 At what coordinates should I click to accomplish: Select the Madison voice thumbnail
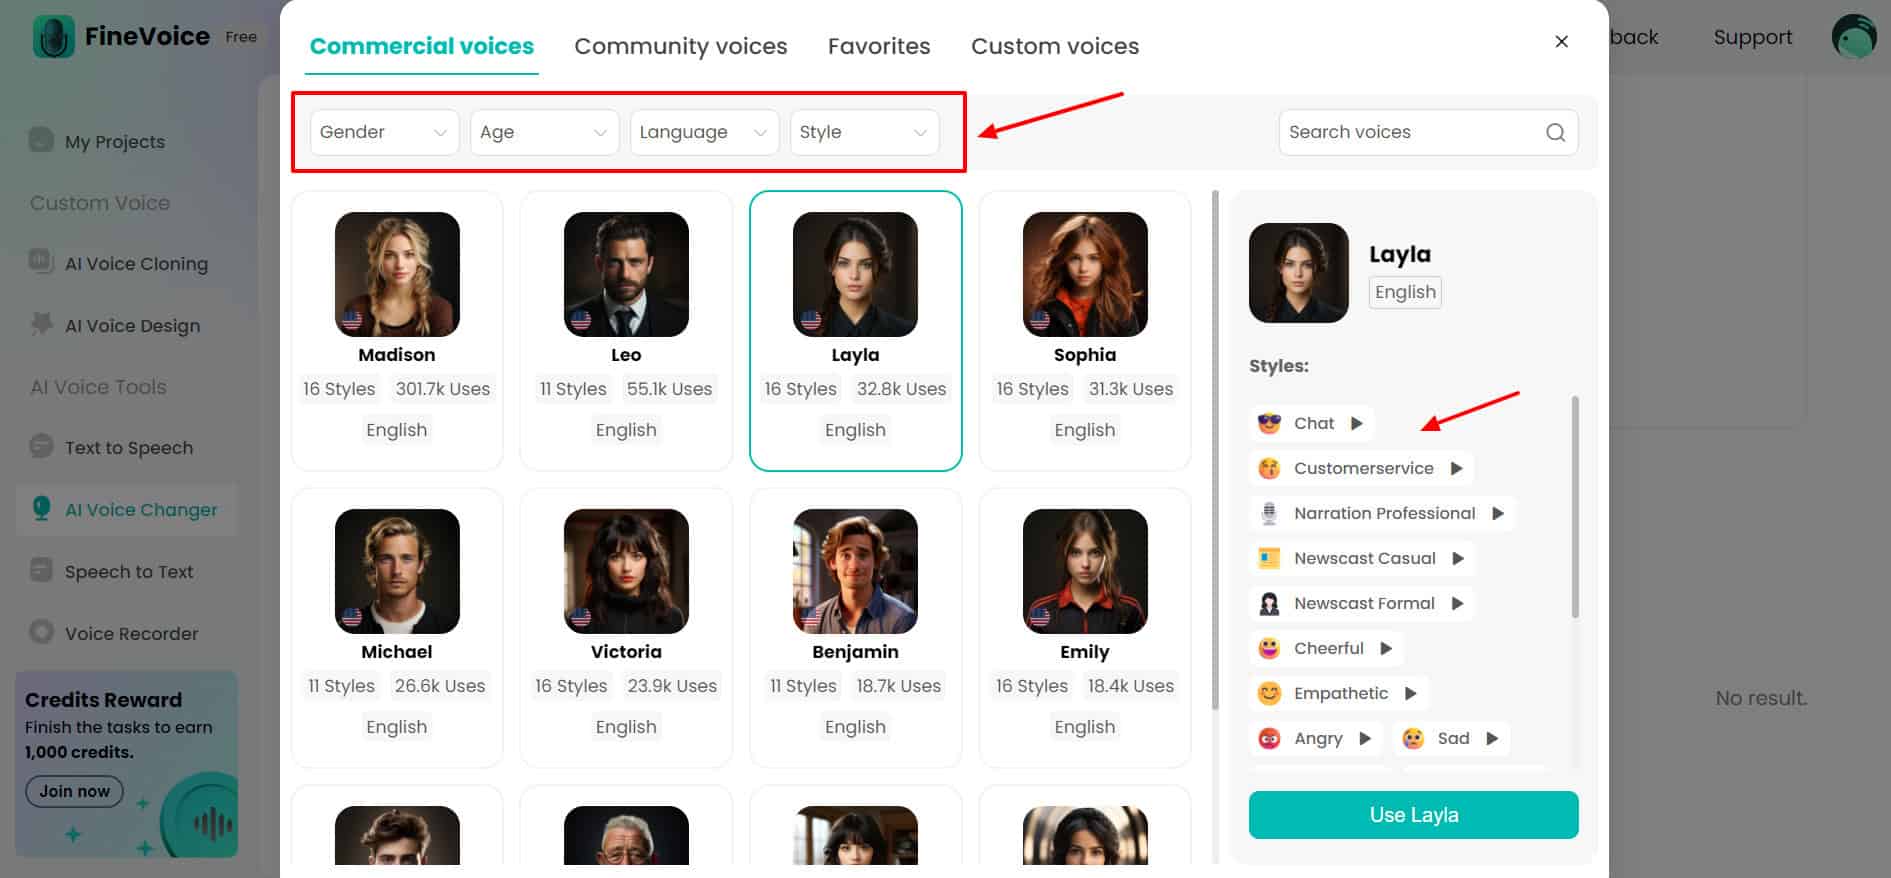(x=397, y=274)
